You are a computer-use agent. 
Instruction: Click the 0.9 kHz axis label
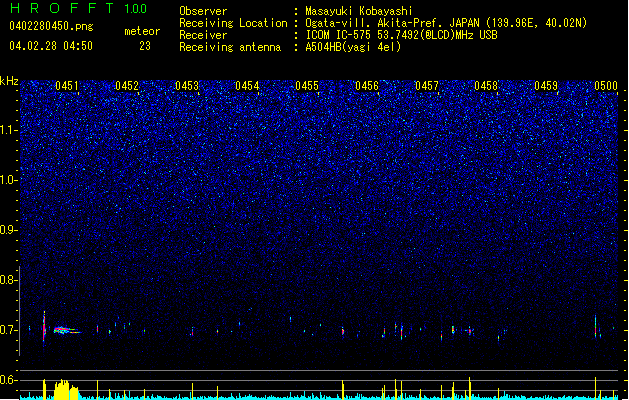8,230
